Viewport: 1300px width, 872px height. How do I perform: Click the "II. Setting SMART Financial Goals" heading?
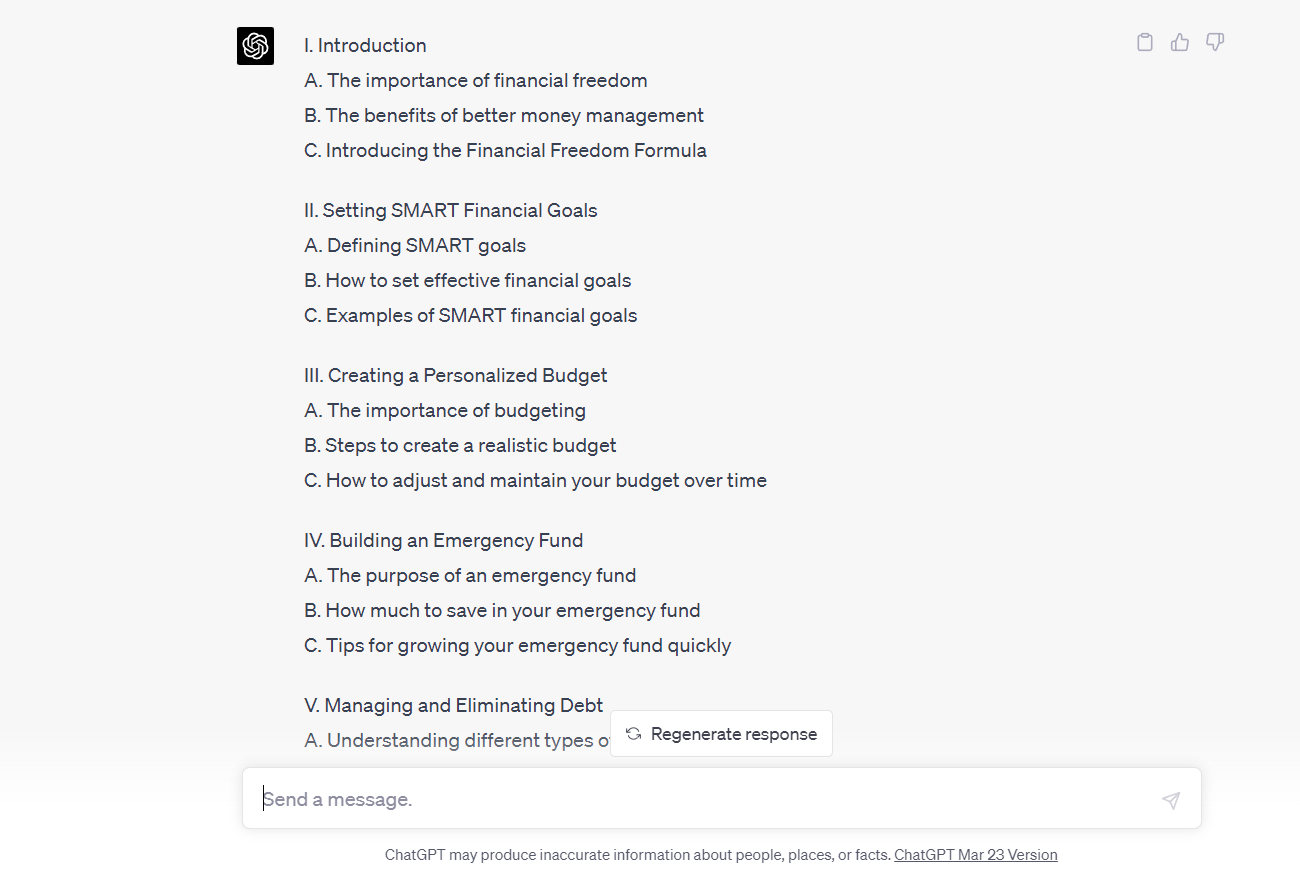[x=451, y=210]
